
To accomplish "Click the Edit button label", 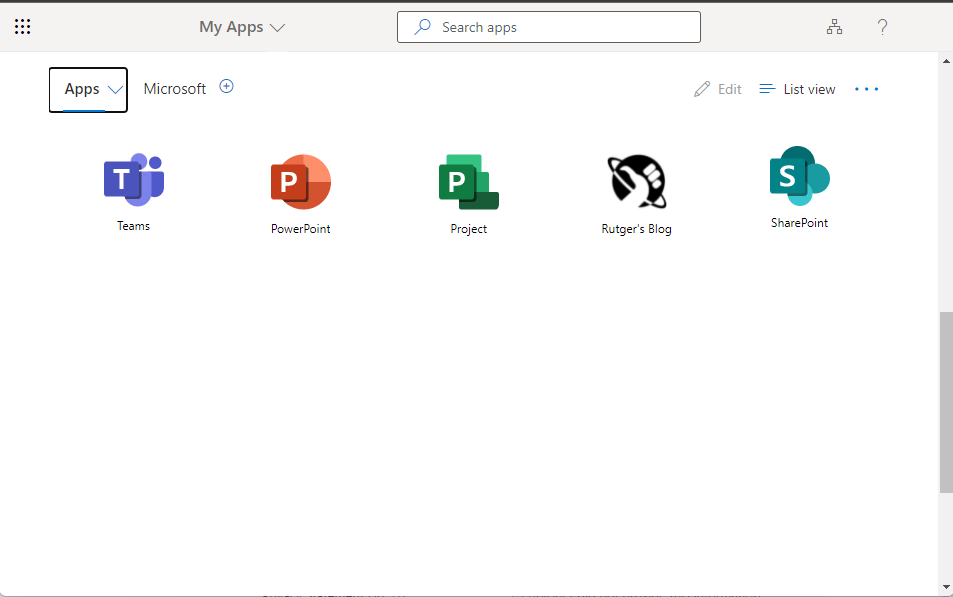I will coord(729,89).
